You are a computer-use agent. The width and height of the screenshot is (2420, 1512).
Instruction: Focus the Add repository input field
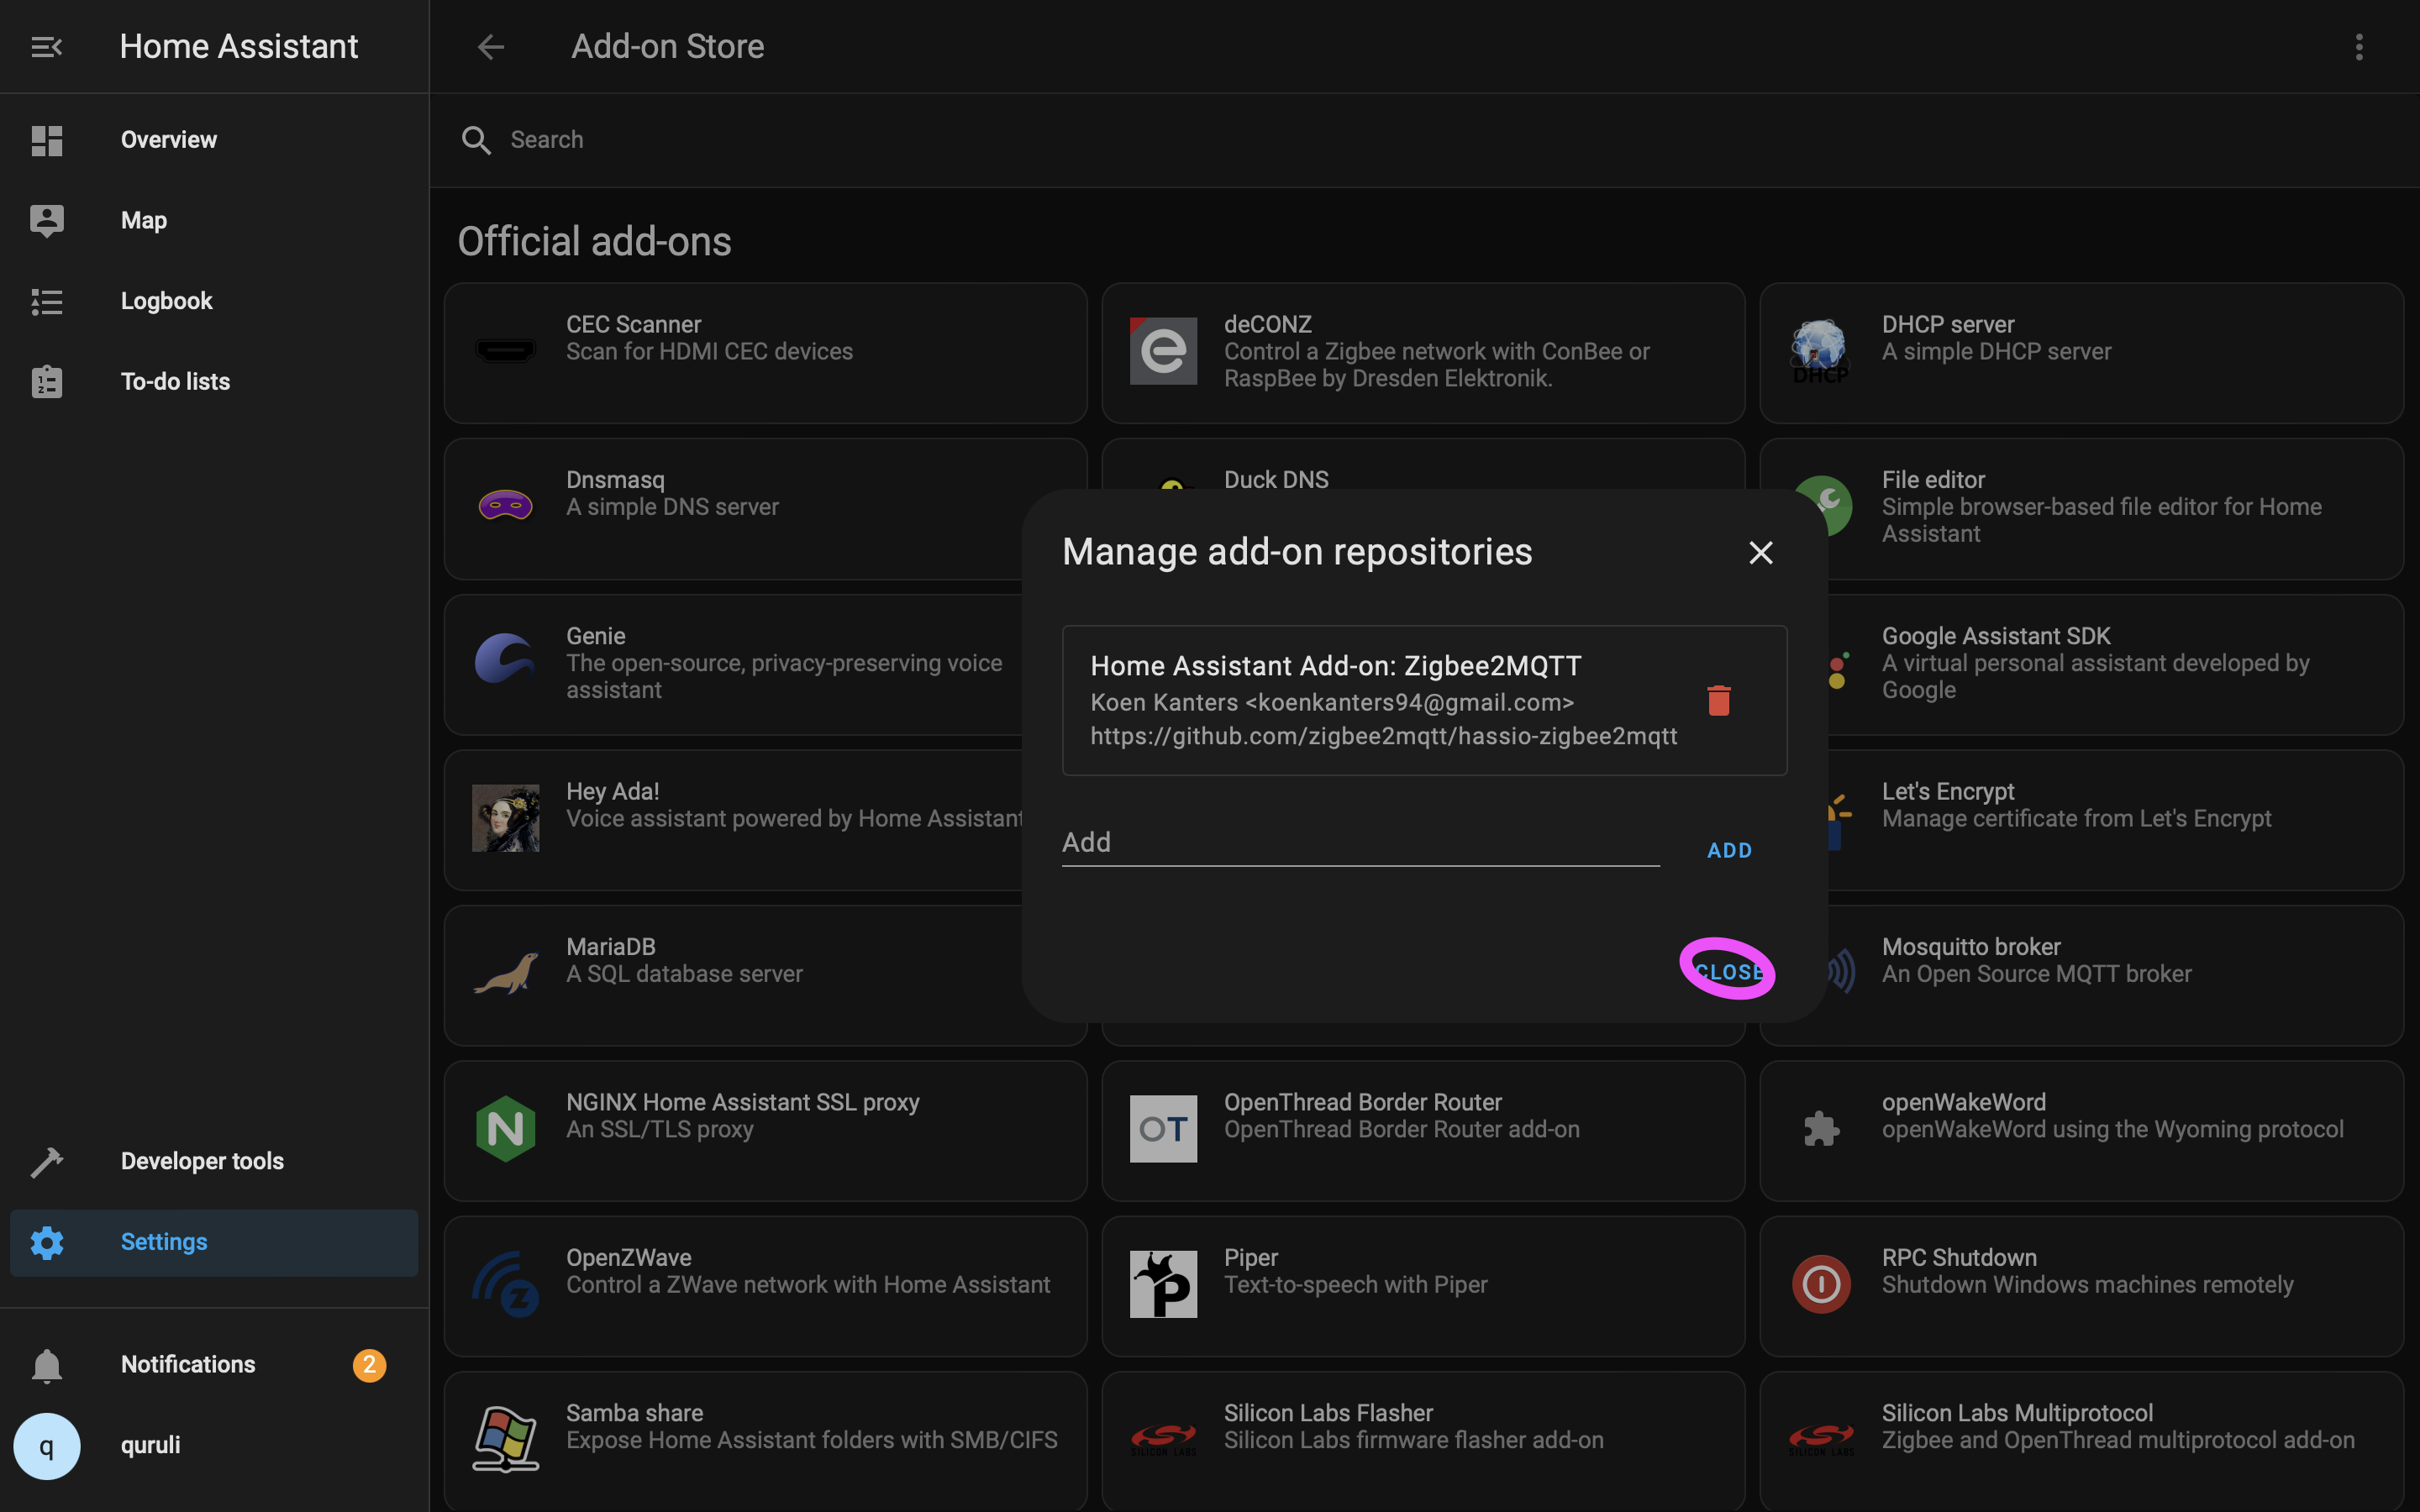tap(1360, 842)
